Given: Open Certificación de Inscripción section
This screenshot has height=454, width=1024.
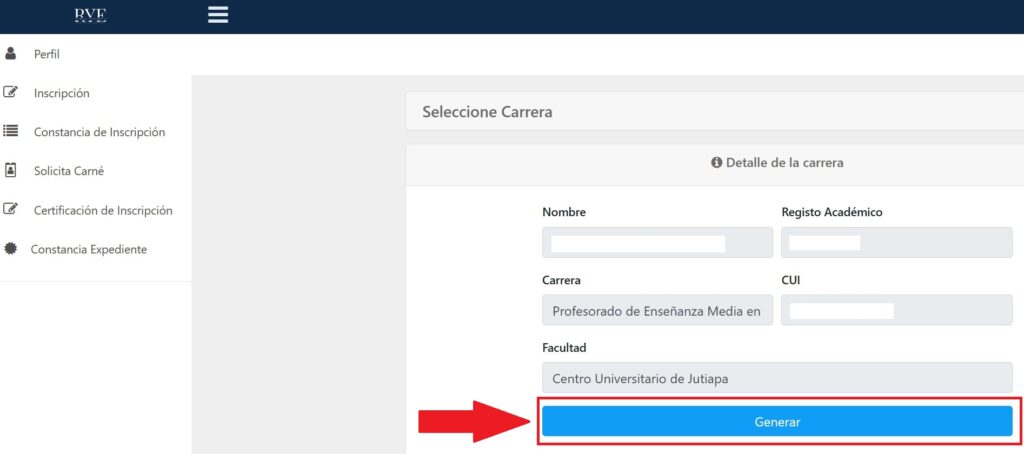Looking at the screenshot, I should [103, 210].
